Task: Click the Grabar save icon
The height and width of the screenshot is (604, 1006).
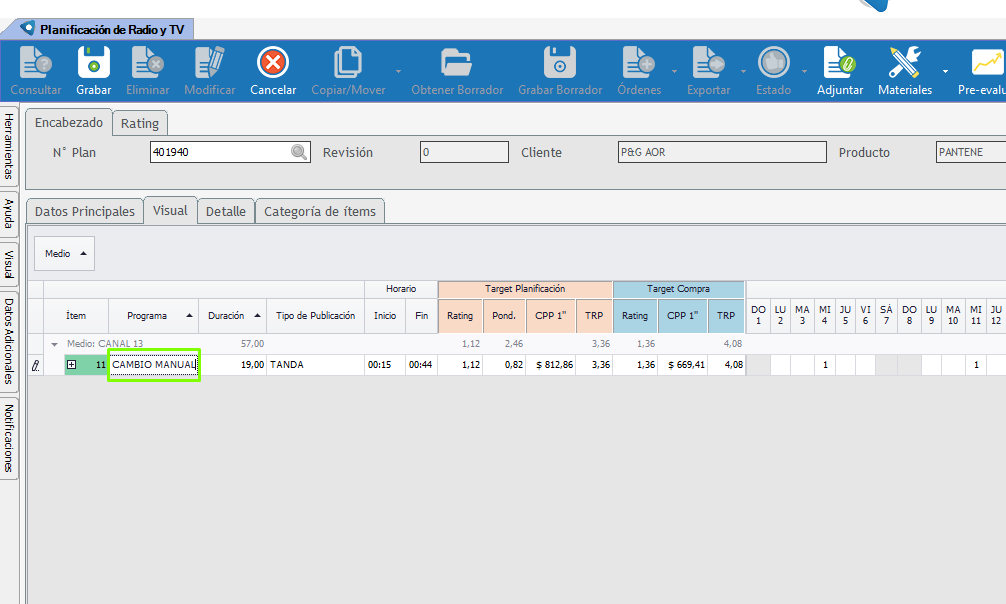Action: (x=94, y=63)
